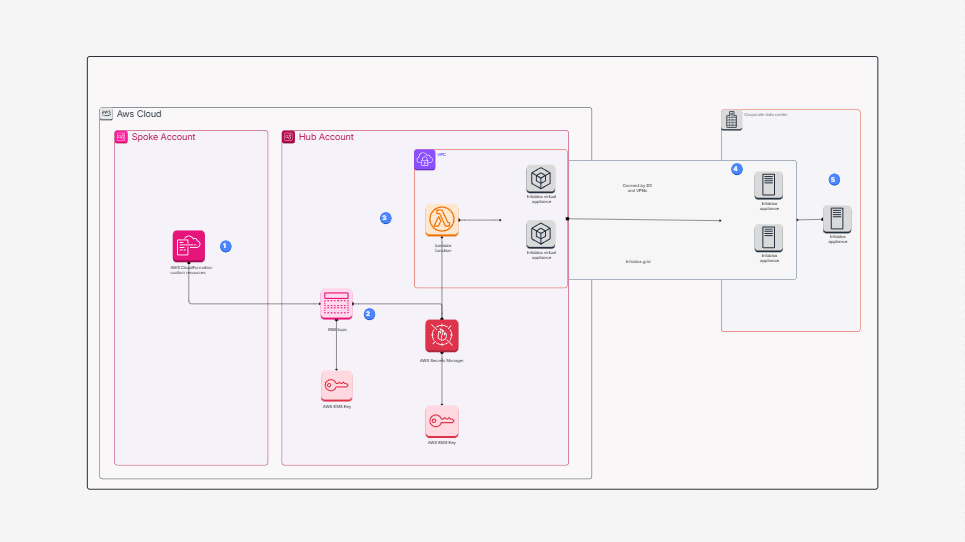
Task: Click the upper Infoblox virtual appliance icon
Action: (541, 179)
